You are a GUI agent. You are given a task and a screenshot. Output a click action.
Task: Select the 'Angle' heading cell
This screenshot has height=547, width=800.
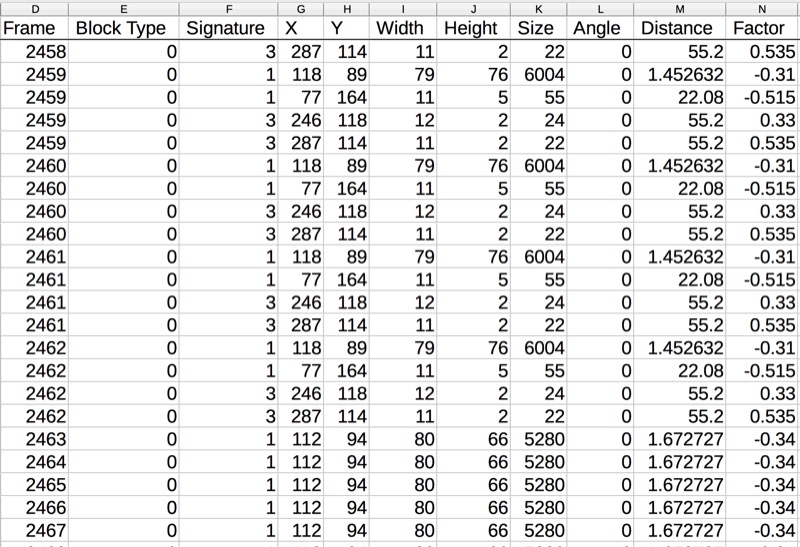600,28
